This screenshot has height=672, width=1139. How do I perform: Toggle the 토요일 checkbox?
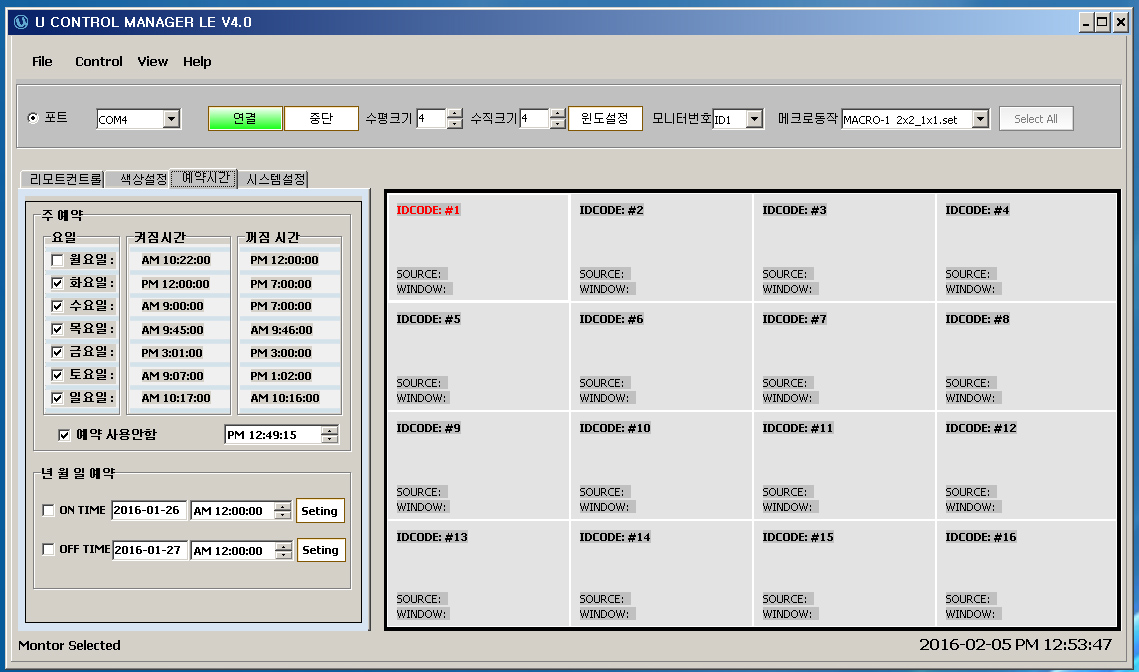pos(57,376)
